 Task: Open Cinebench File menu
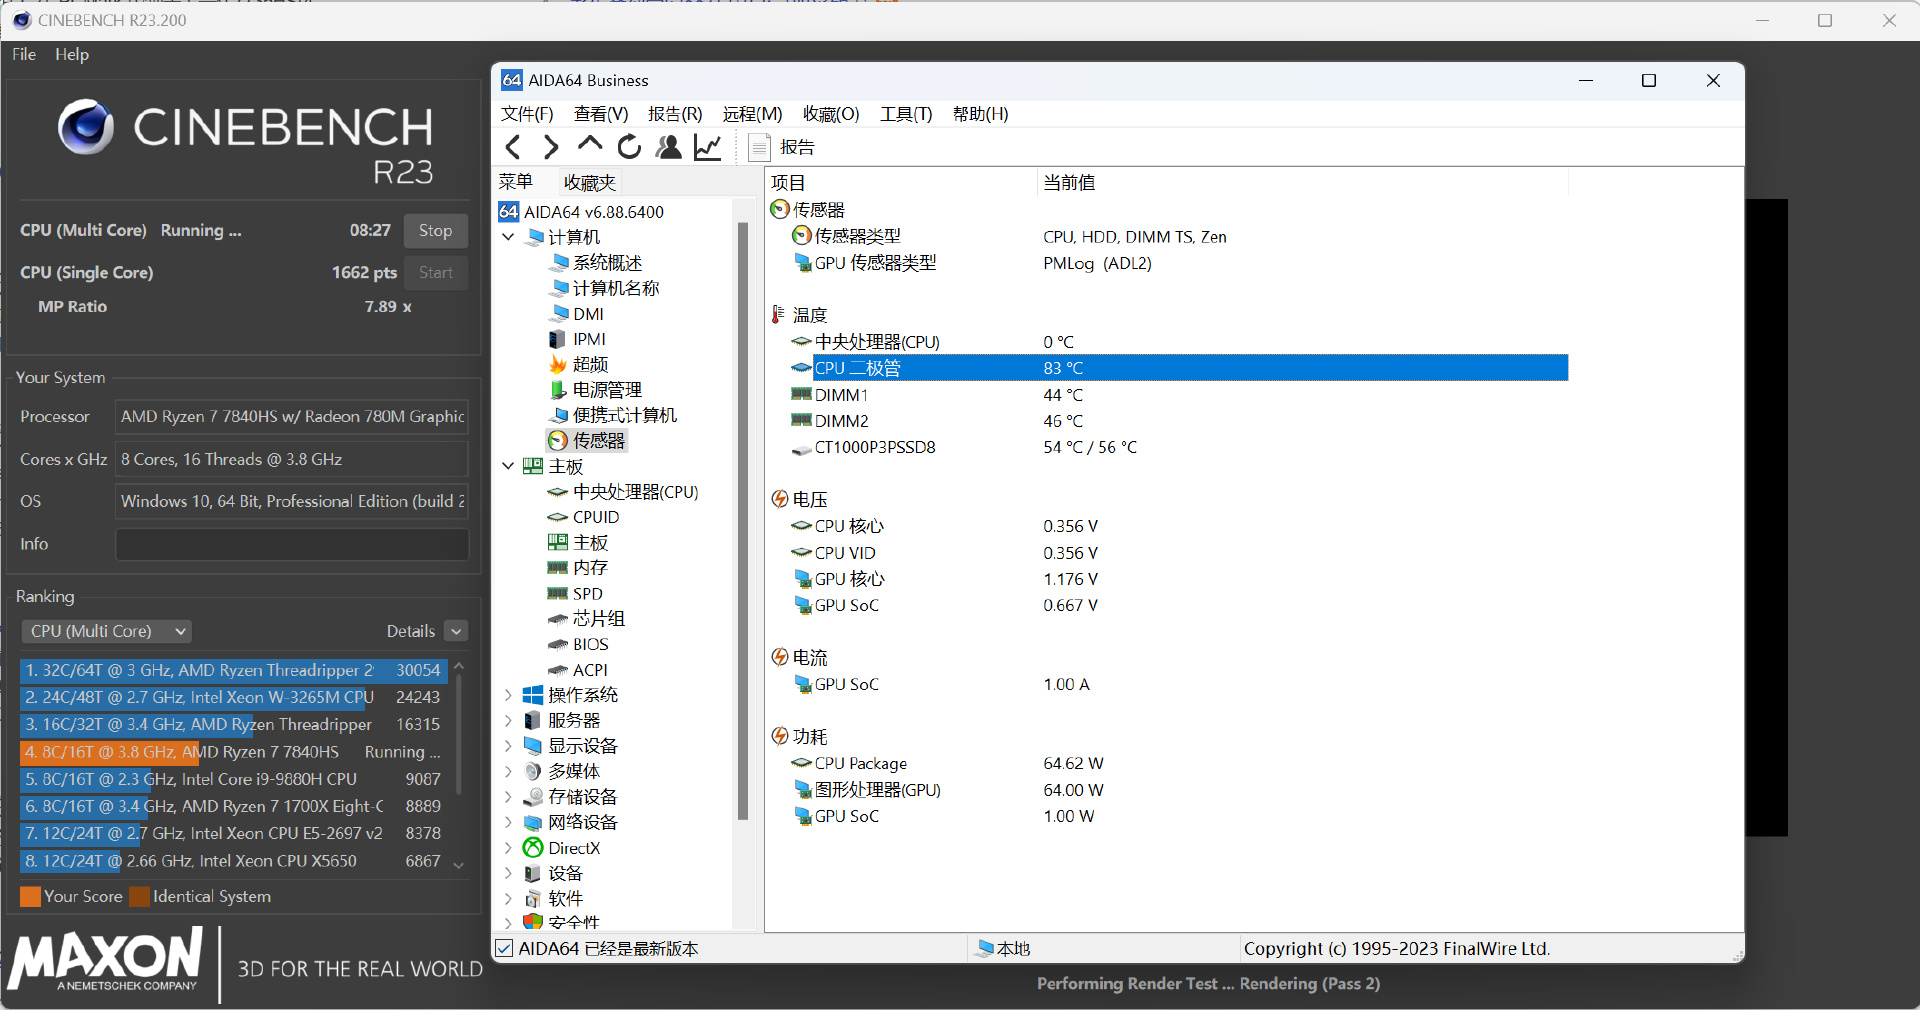[24, 54]
